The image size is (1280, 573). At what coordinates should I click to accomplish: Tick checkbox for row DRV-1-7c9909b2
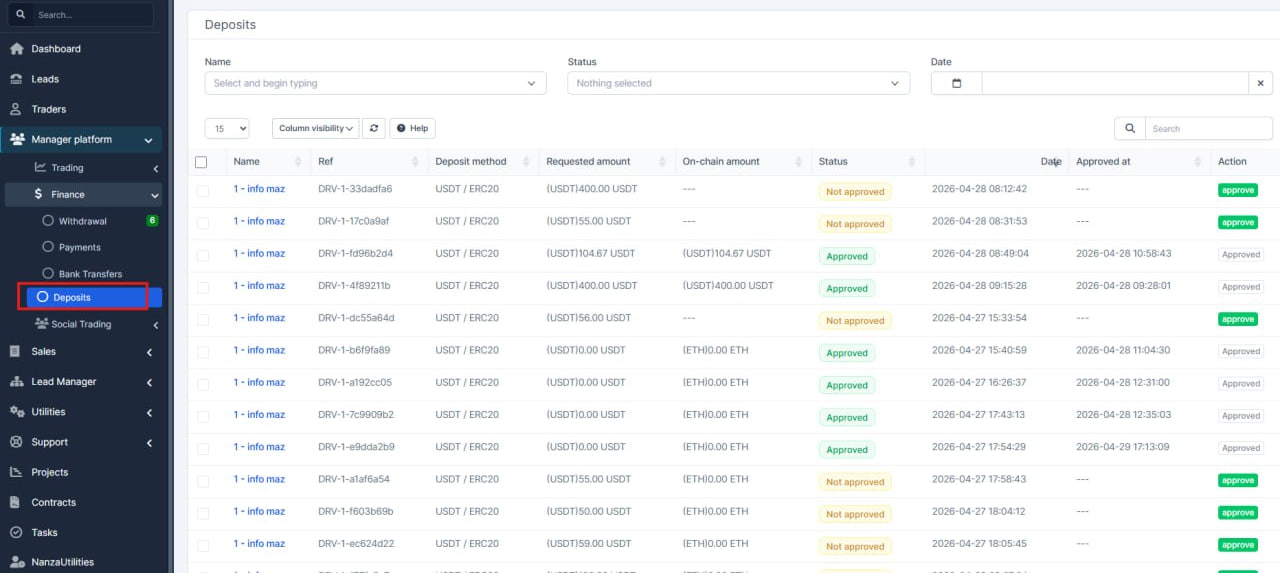(x=203, y=416)
